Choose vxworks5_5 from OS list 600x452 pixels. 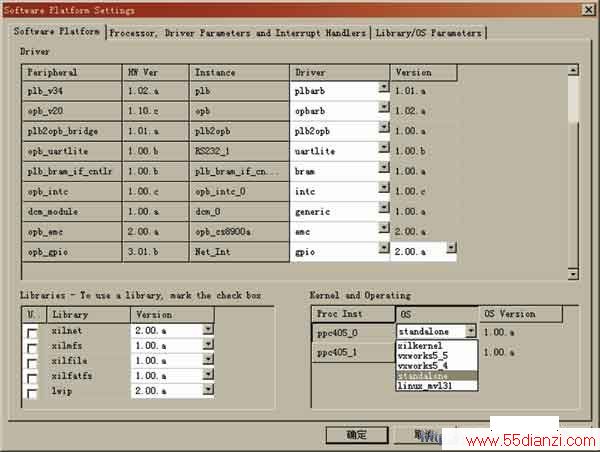click(437, 356)
